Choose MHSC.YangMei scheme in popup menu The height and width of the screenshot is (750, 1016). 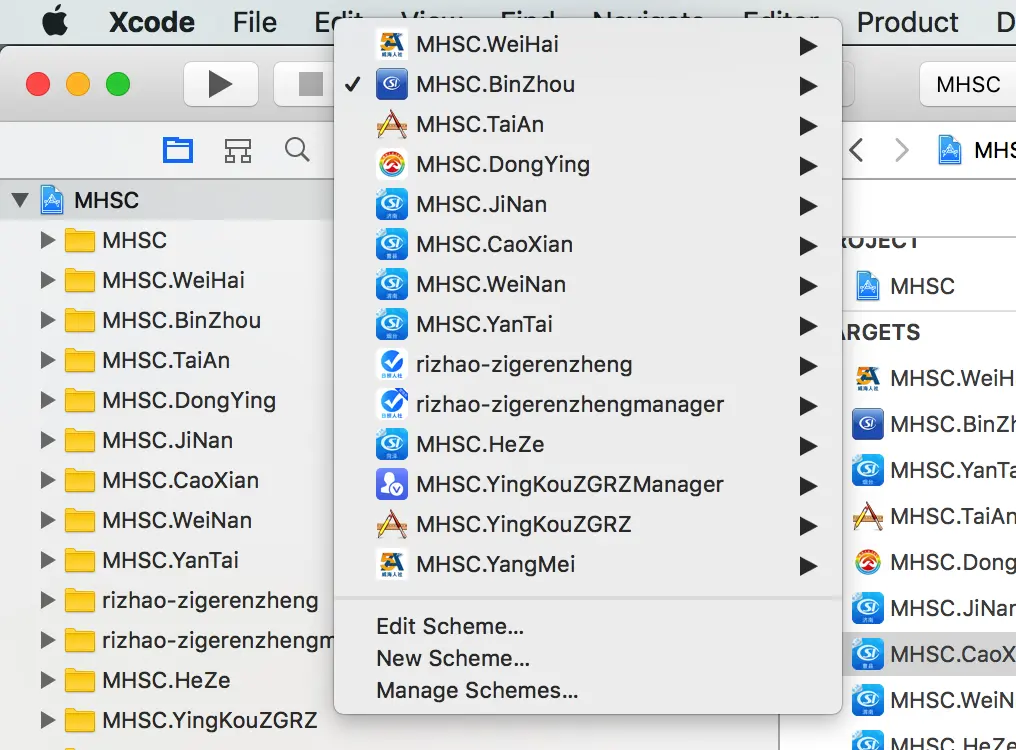[588, 565]
